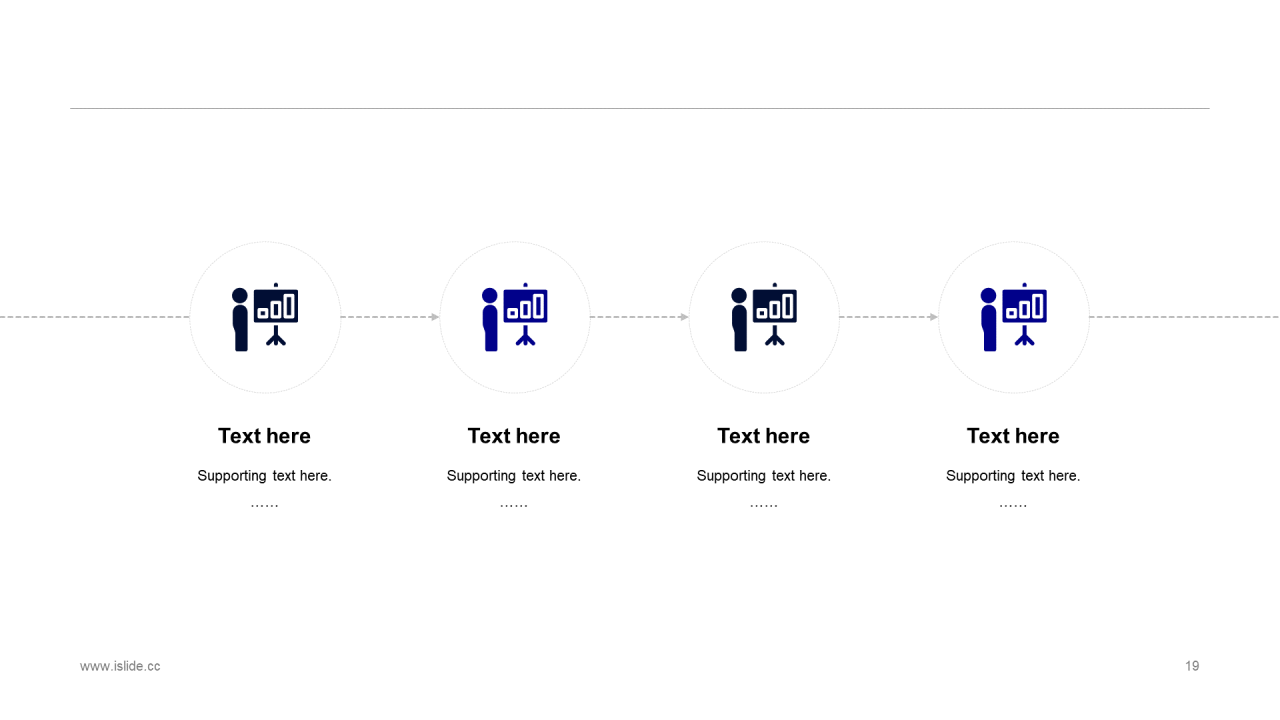Click the arrowhead pointing to third circle
The width and height of the screenshot is (1280, 720).
[x=684, y=317]
